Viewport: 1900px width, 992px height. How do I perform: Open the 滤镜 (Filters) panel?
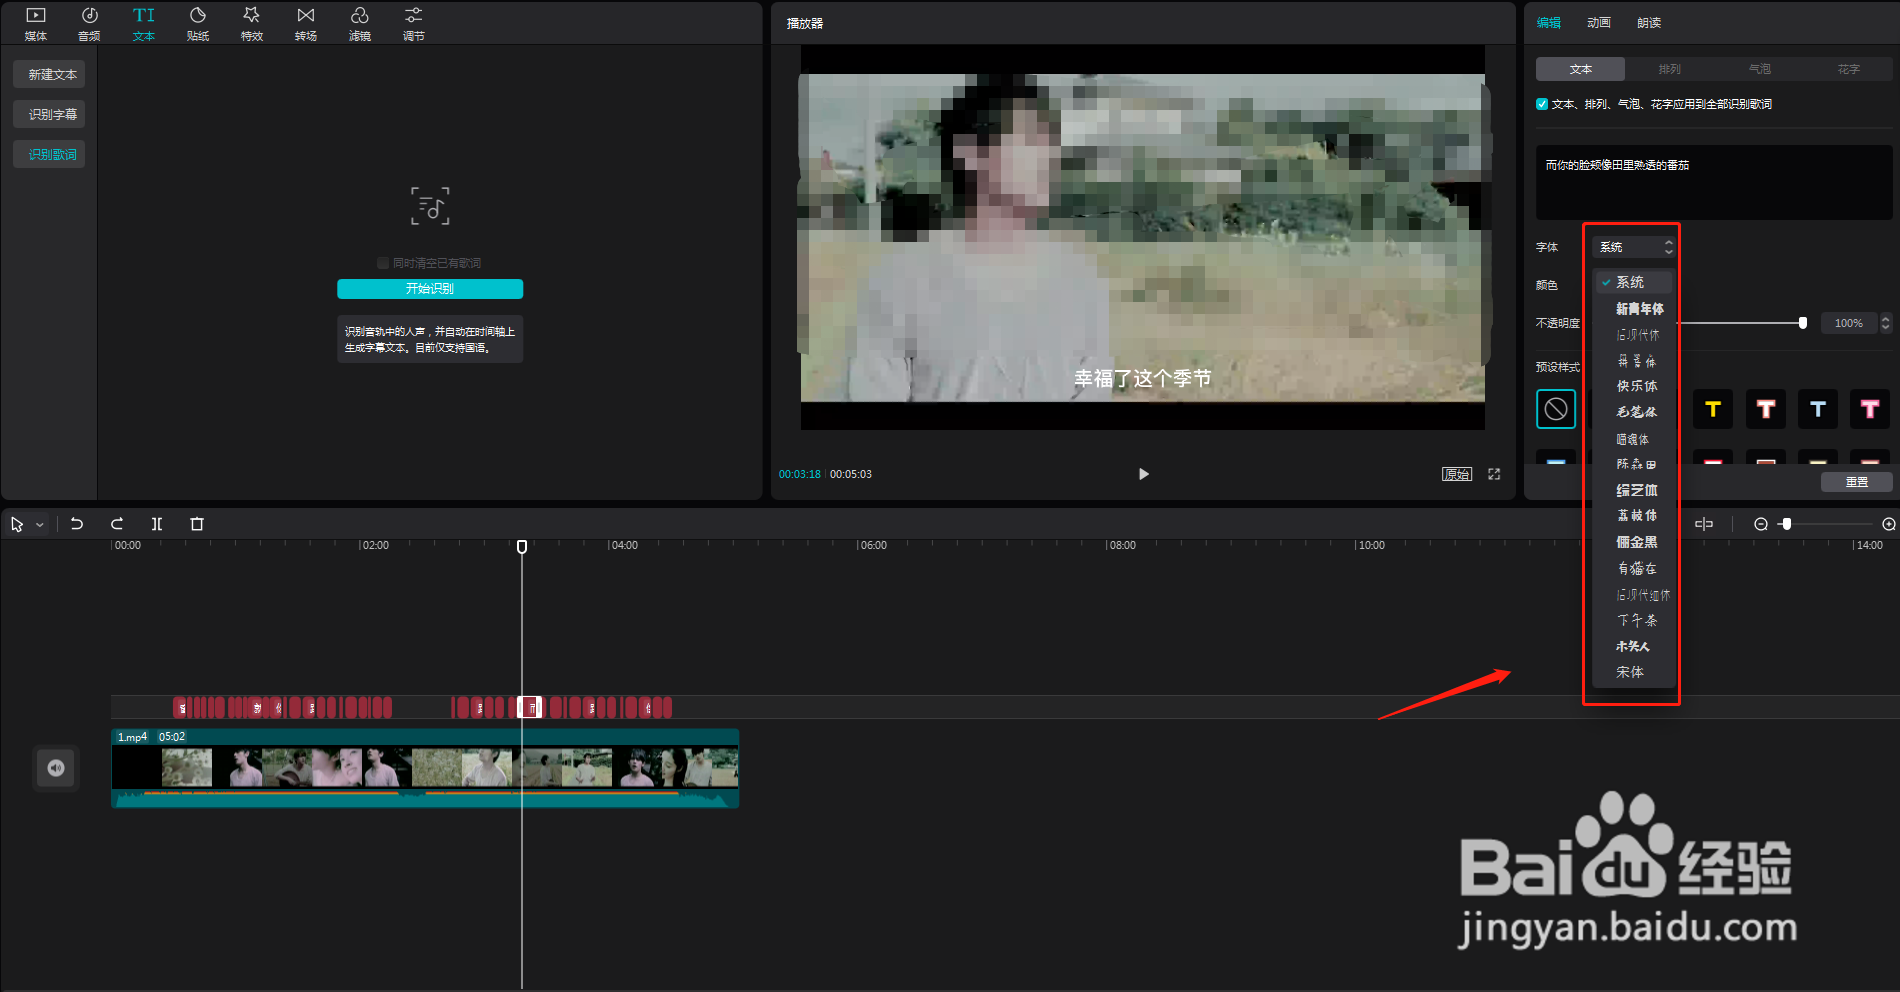point(360,24)
